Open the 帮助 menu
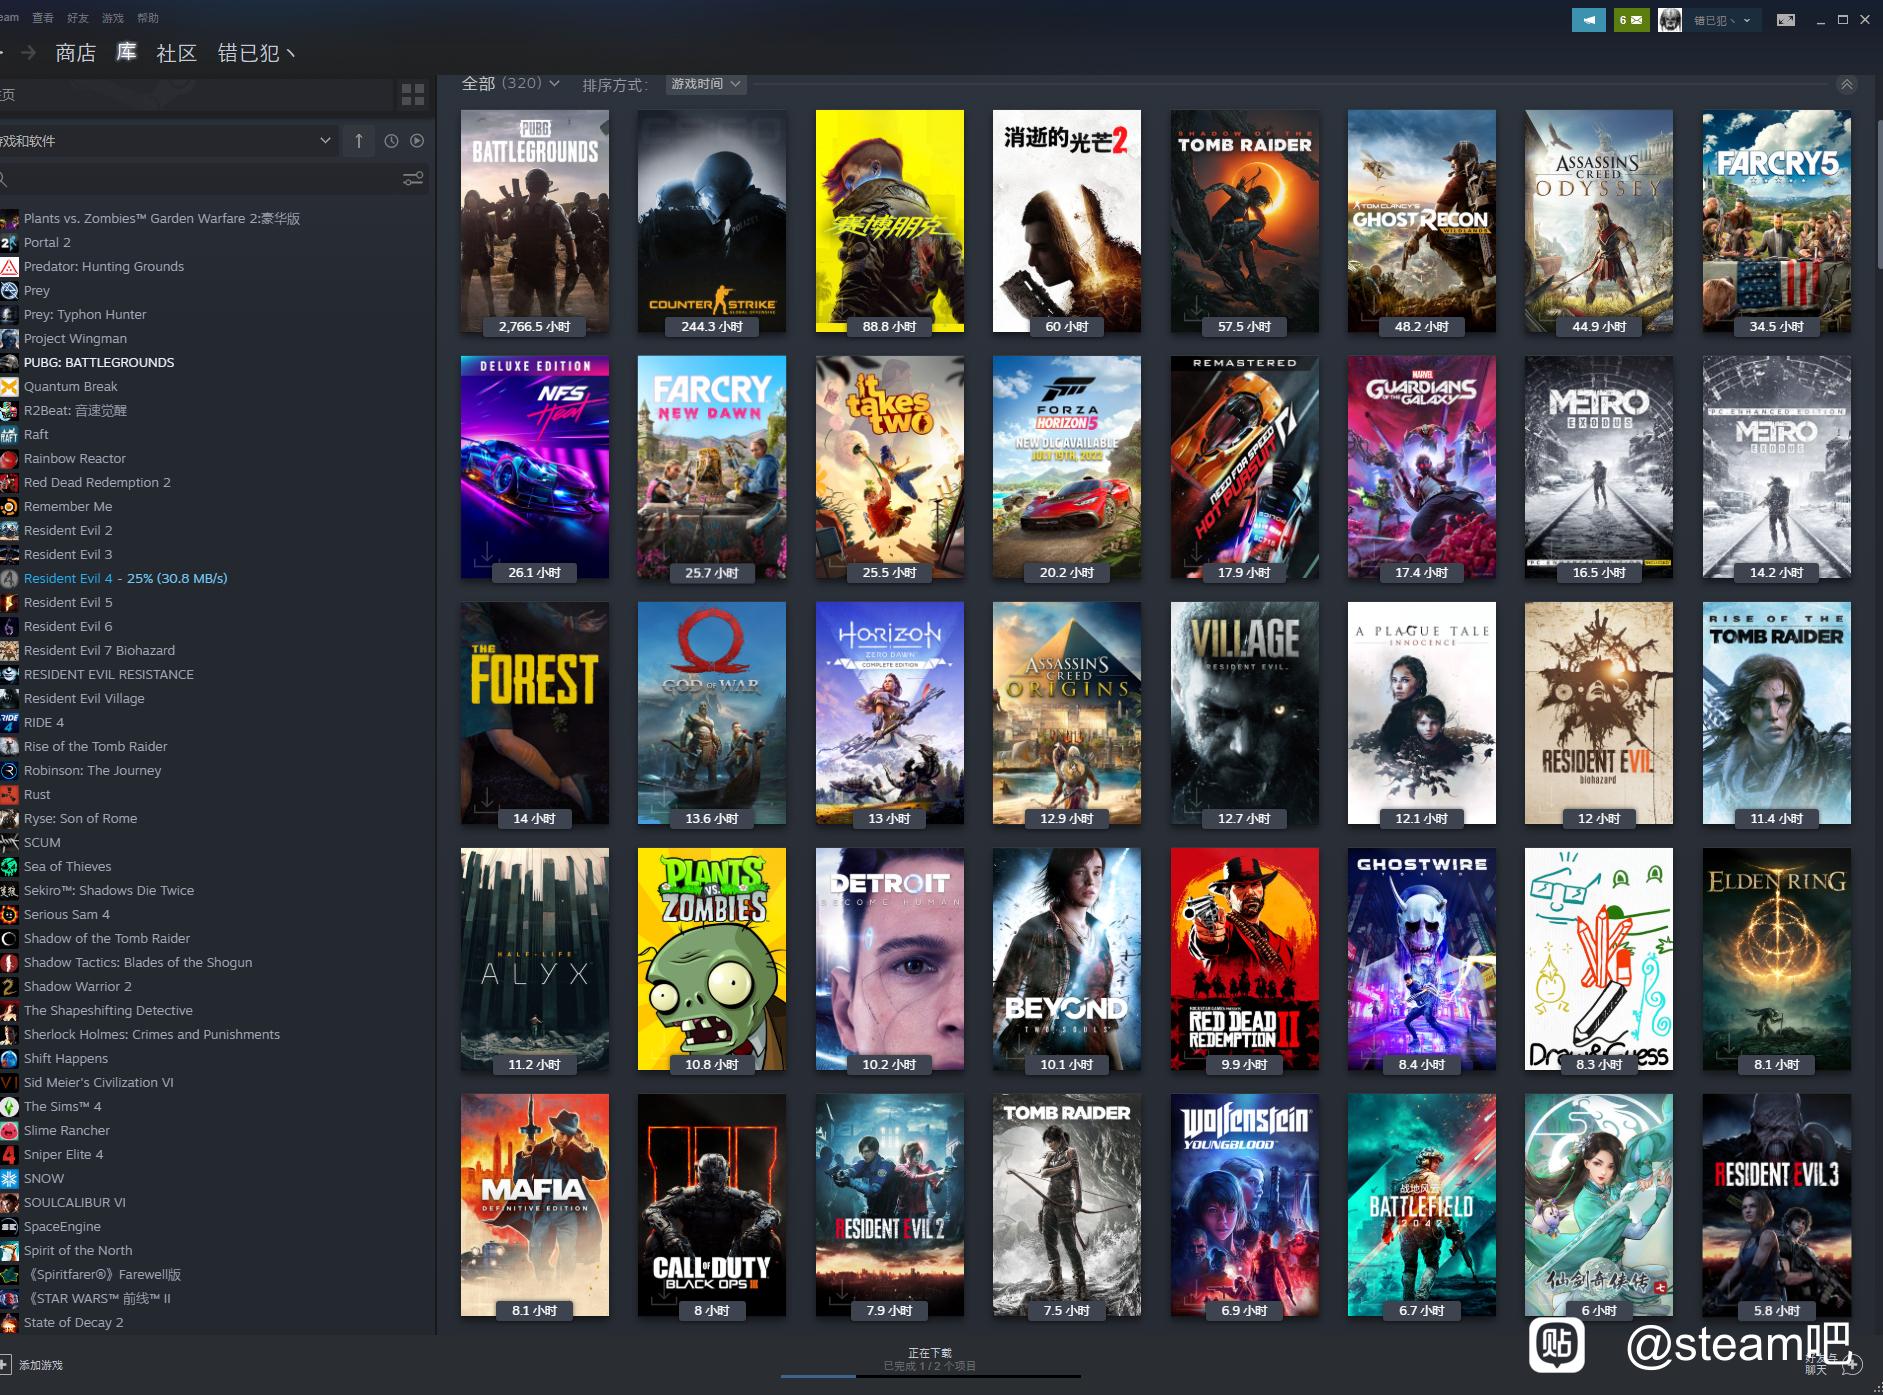The image size is (1883, 1395). (148, 18)
